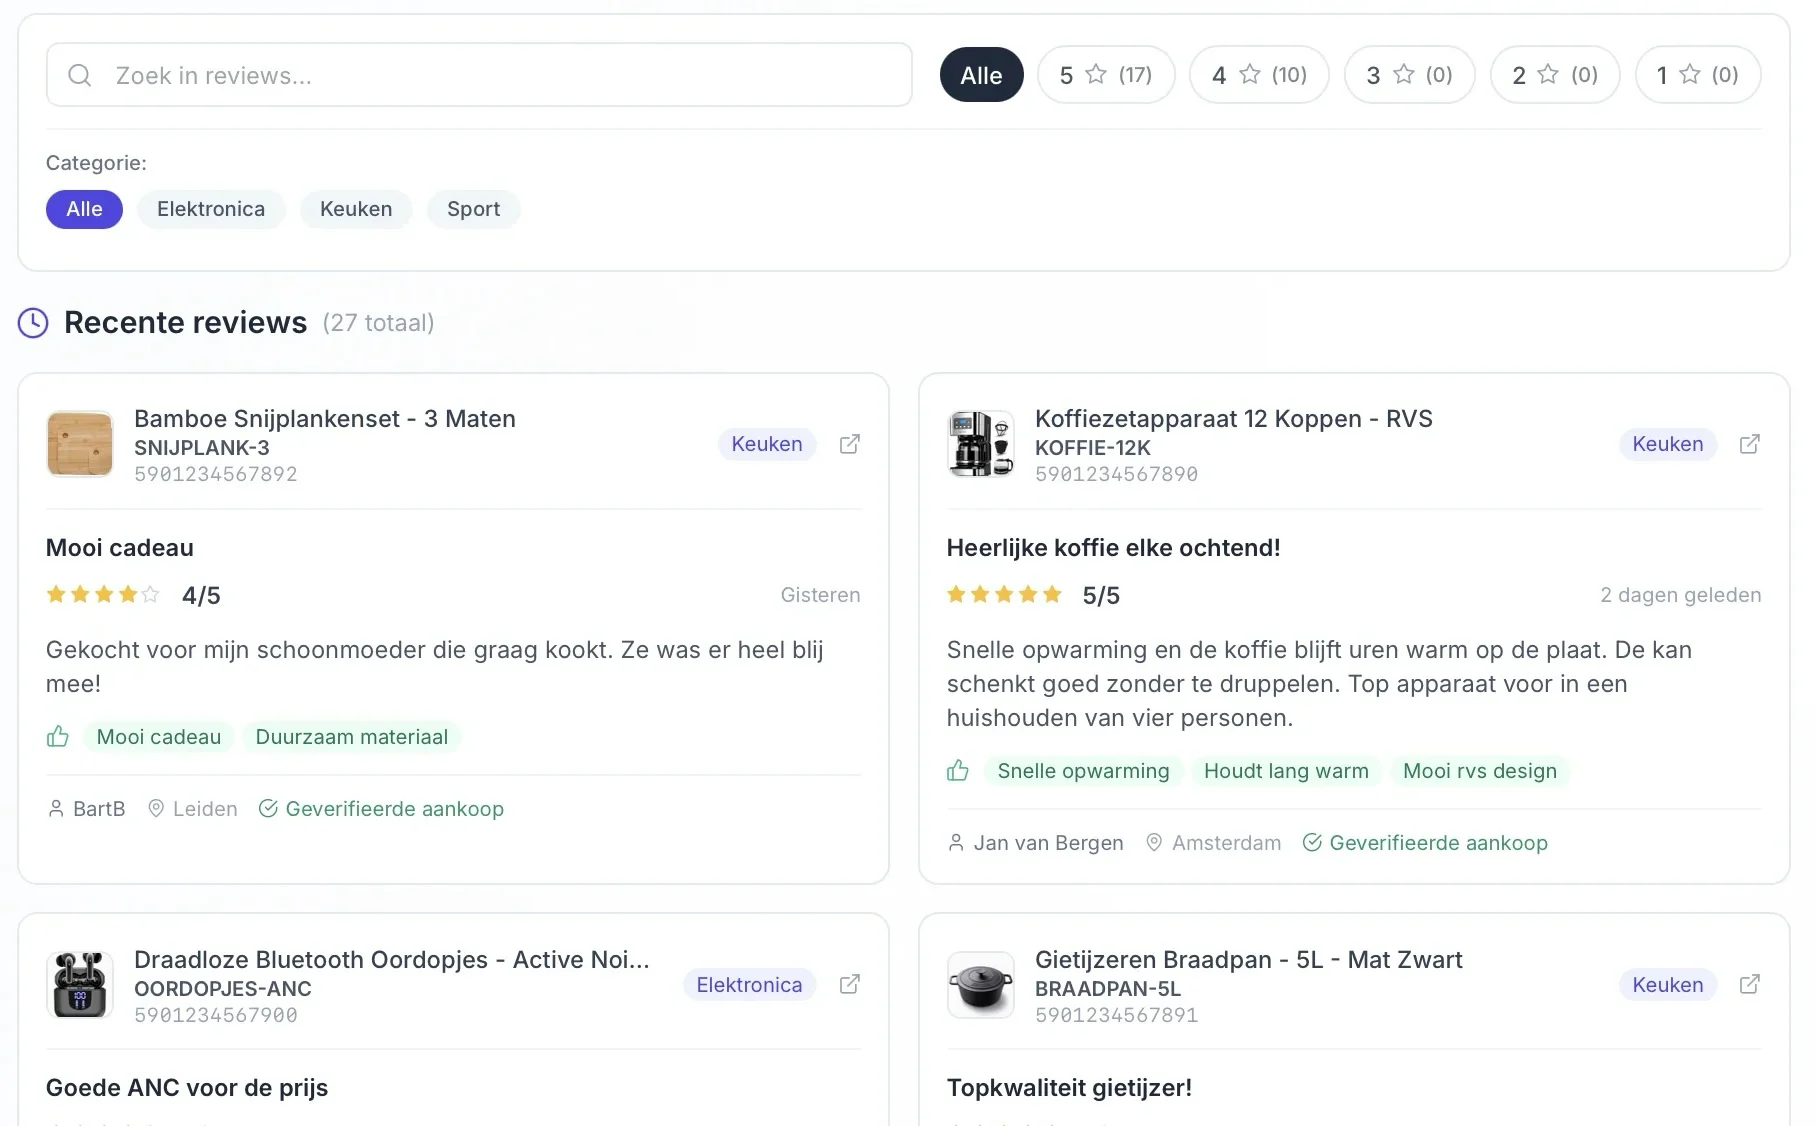
Task: Click the SKU text 'OORDOPJES-ANC'
Action: 223,989
